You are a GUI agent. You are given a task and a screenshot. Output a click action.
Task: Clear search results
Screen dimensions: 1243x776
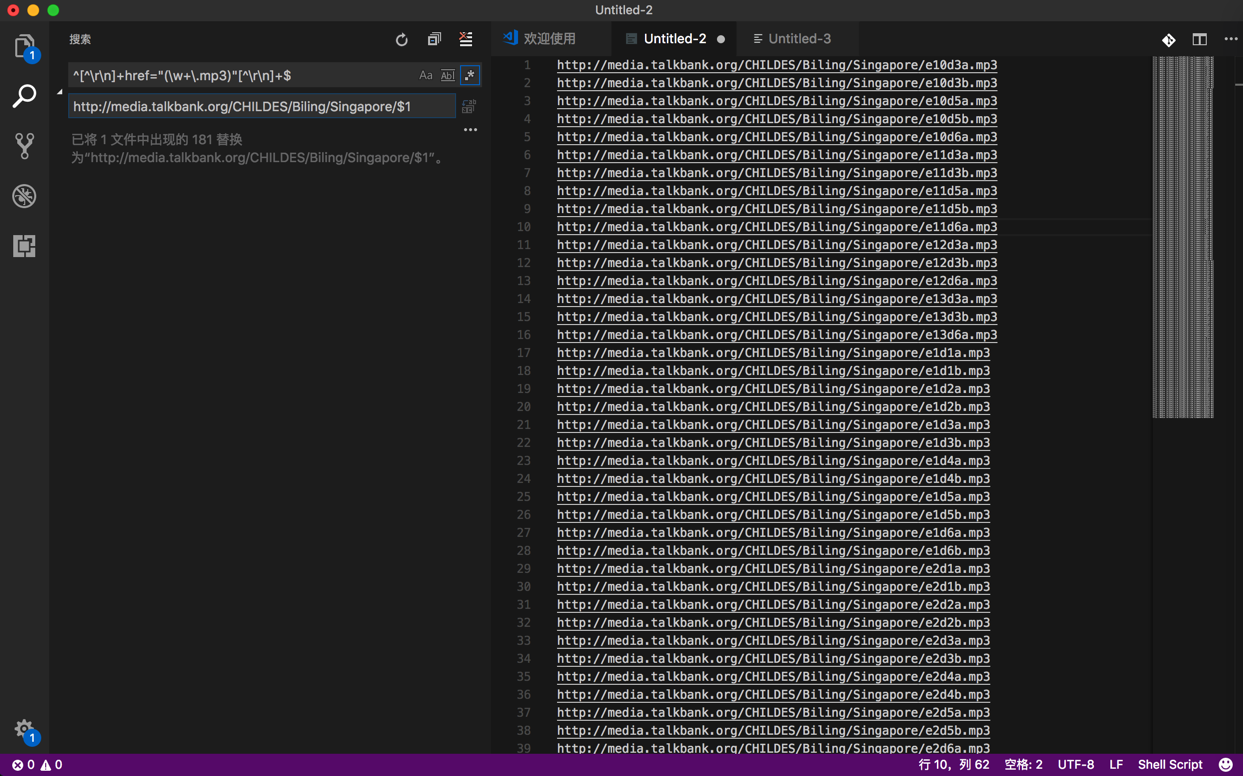point(466,40)
